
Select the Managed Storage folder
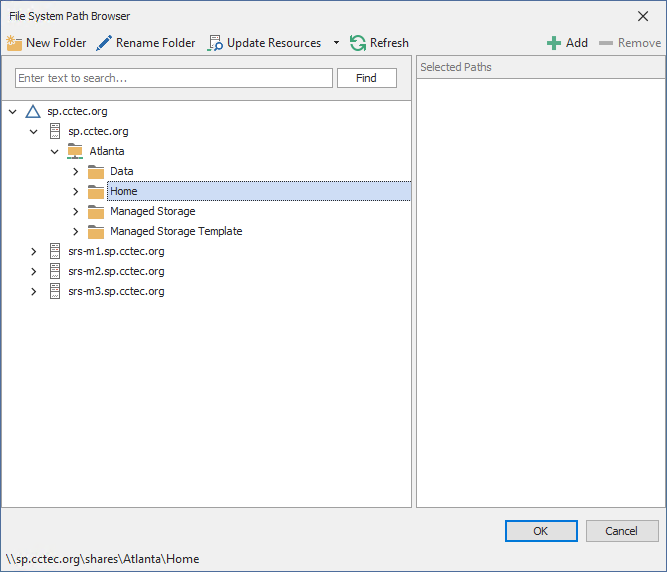152,211
